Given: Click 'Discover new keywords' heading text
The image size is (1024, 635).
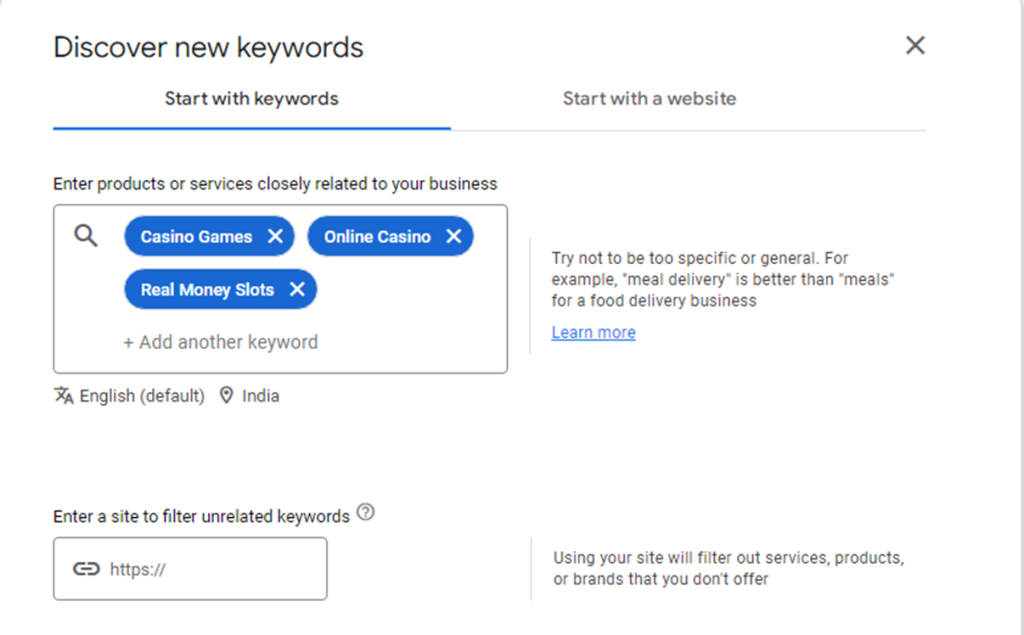Looking at the screenshot, I should (x=208, y=48).
